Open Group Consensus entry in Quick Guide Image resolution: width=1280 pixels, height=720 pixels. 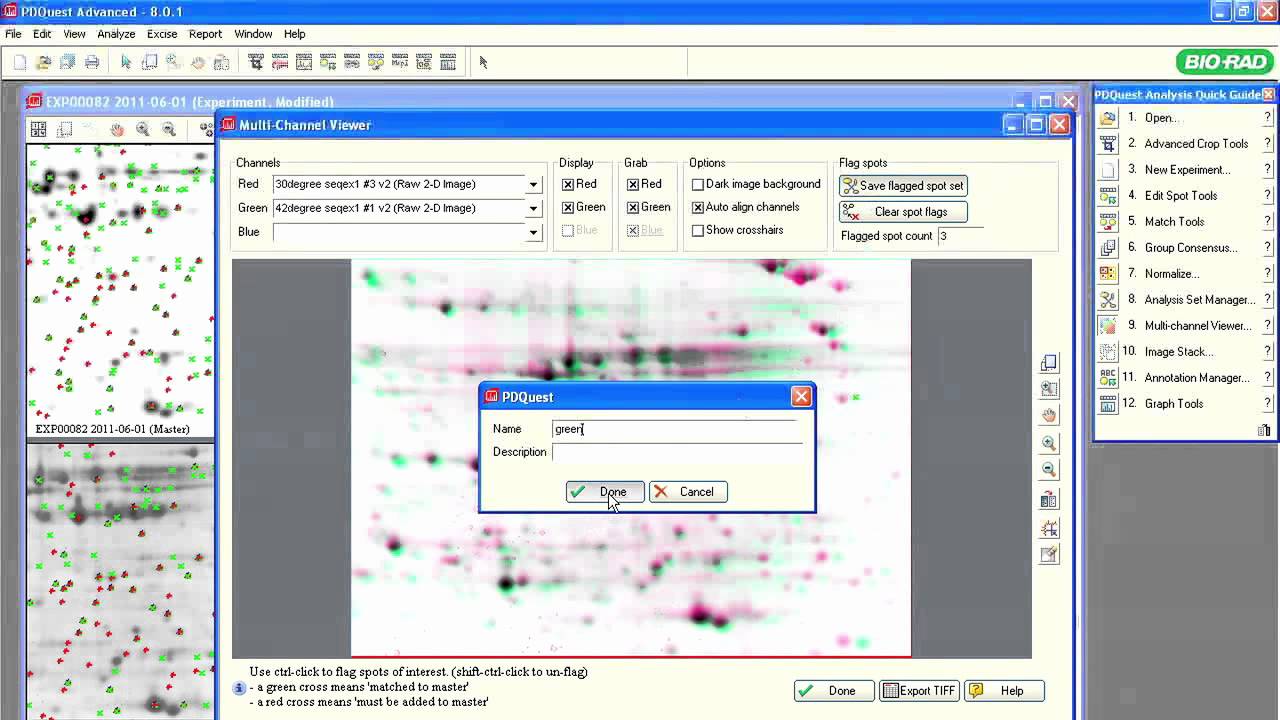click(1190, 248)
